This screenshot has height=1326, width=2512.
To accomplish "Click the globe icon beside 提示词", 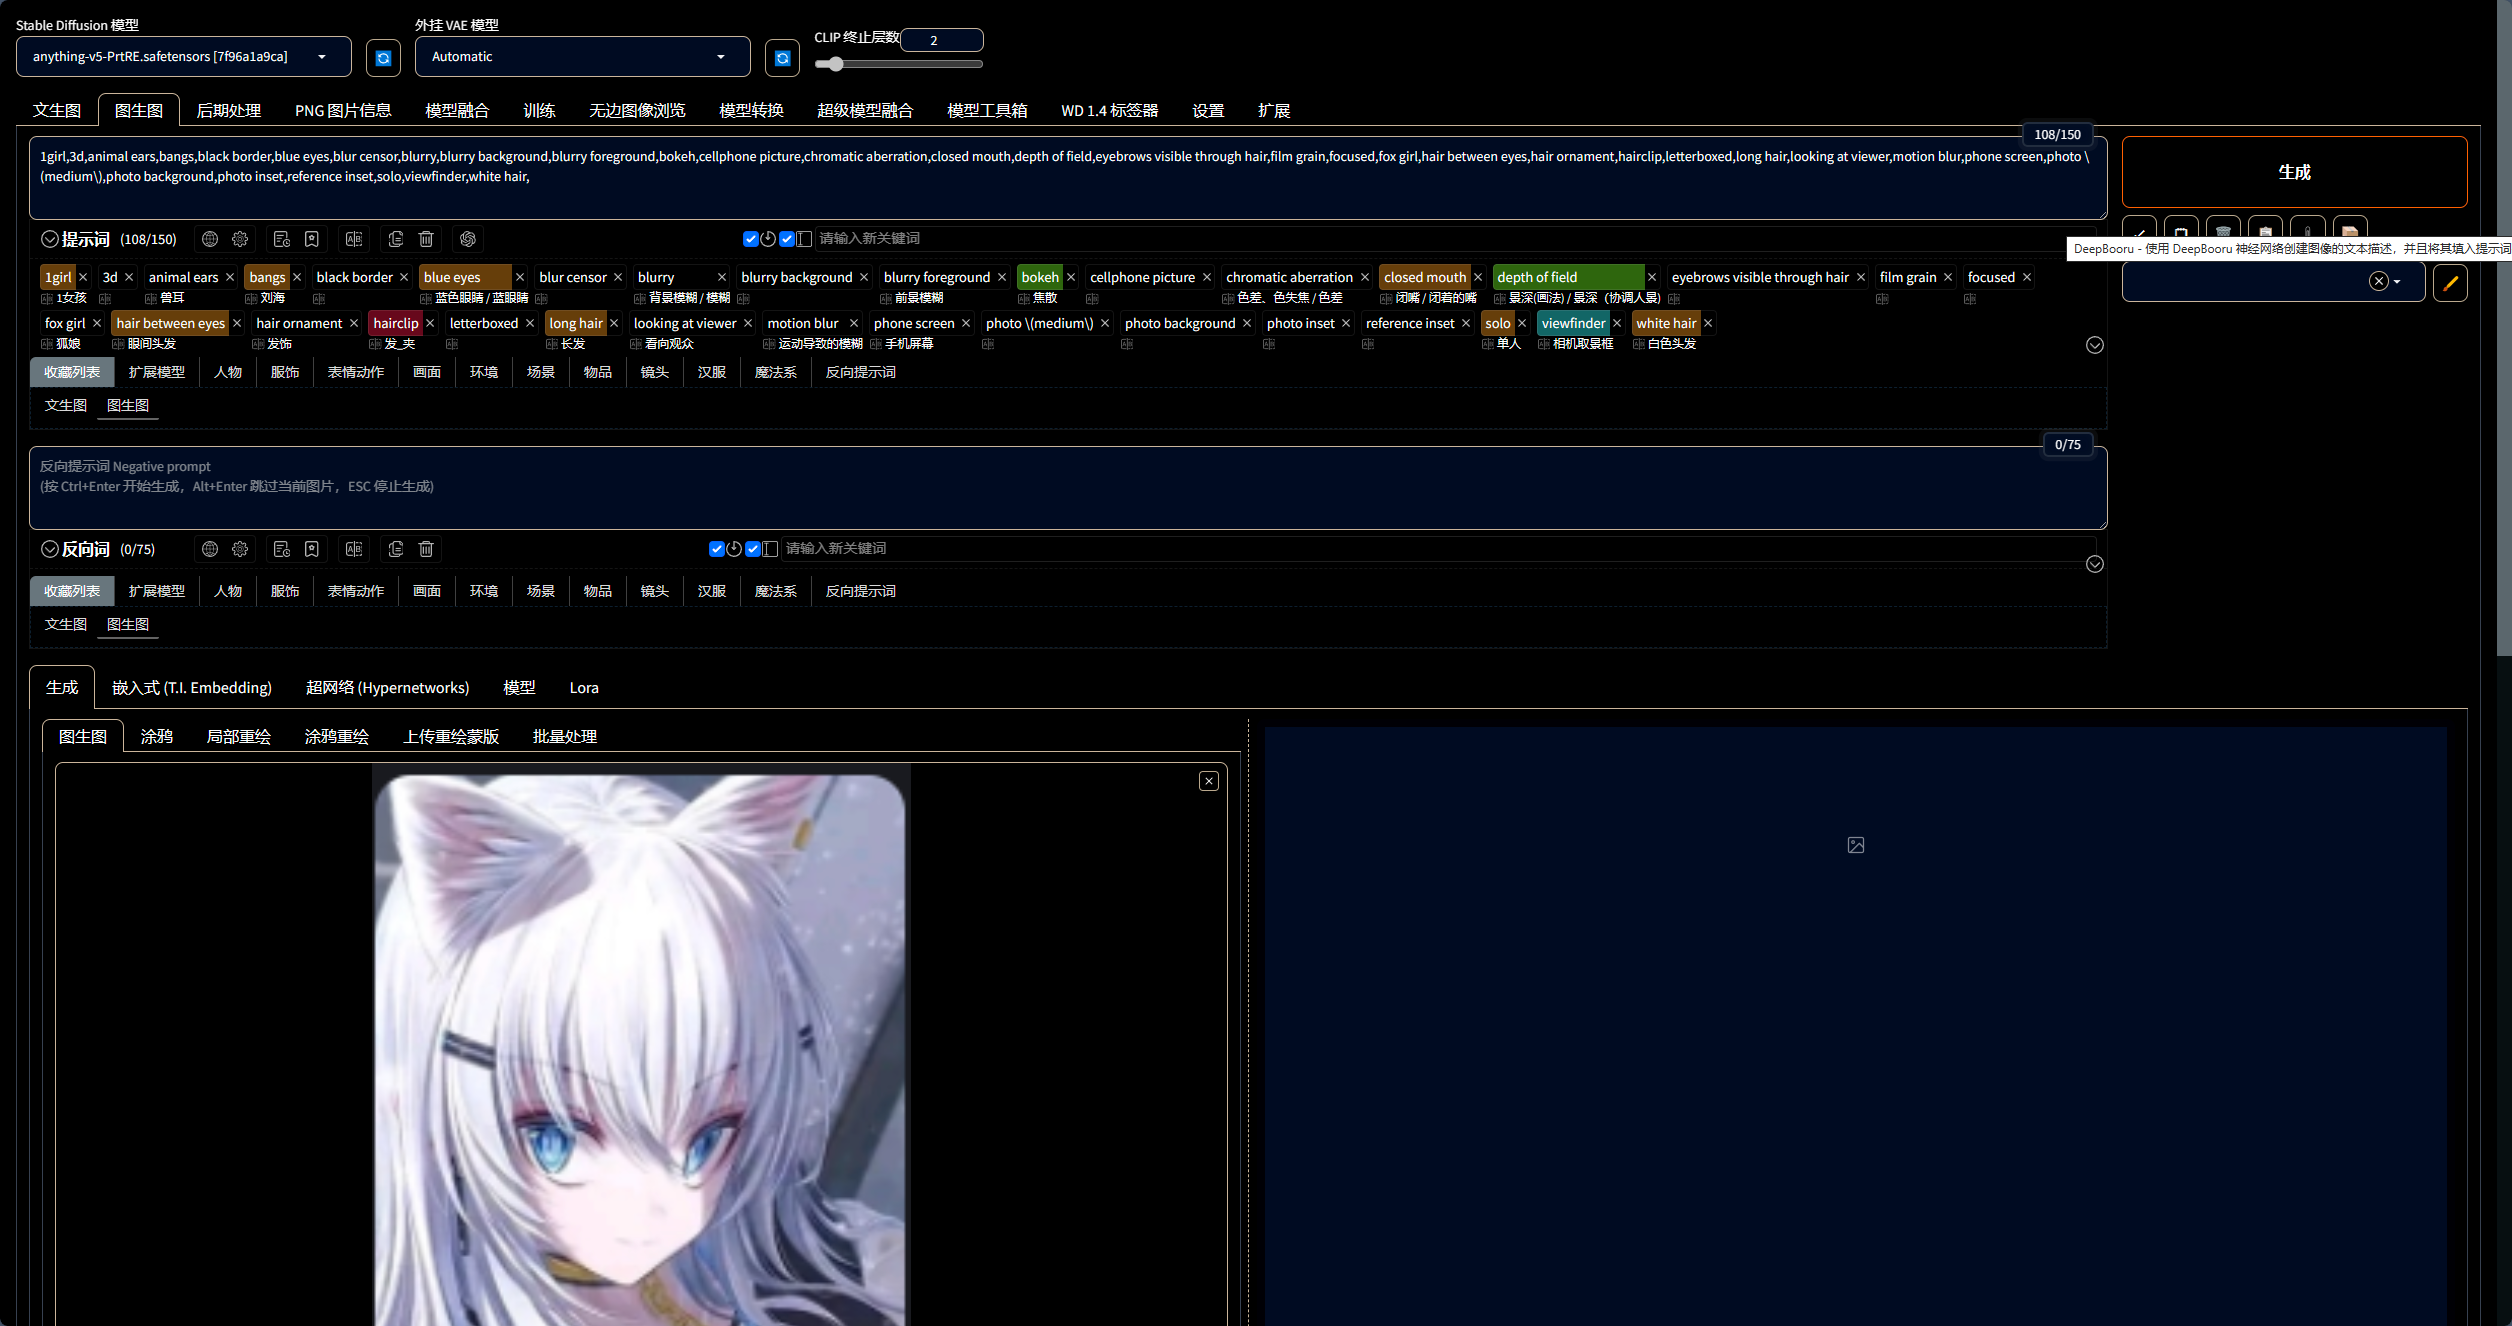I will 210,239.
